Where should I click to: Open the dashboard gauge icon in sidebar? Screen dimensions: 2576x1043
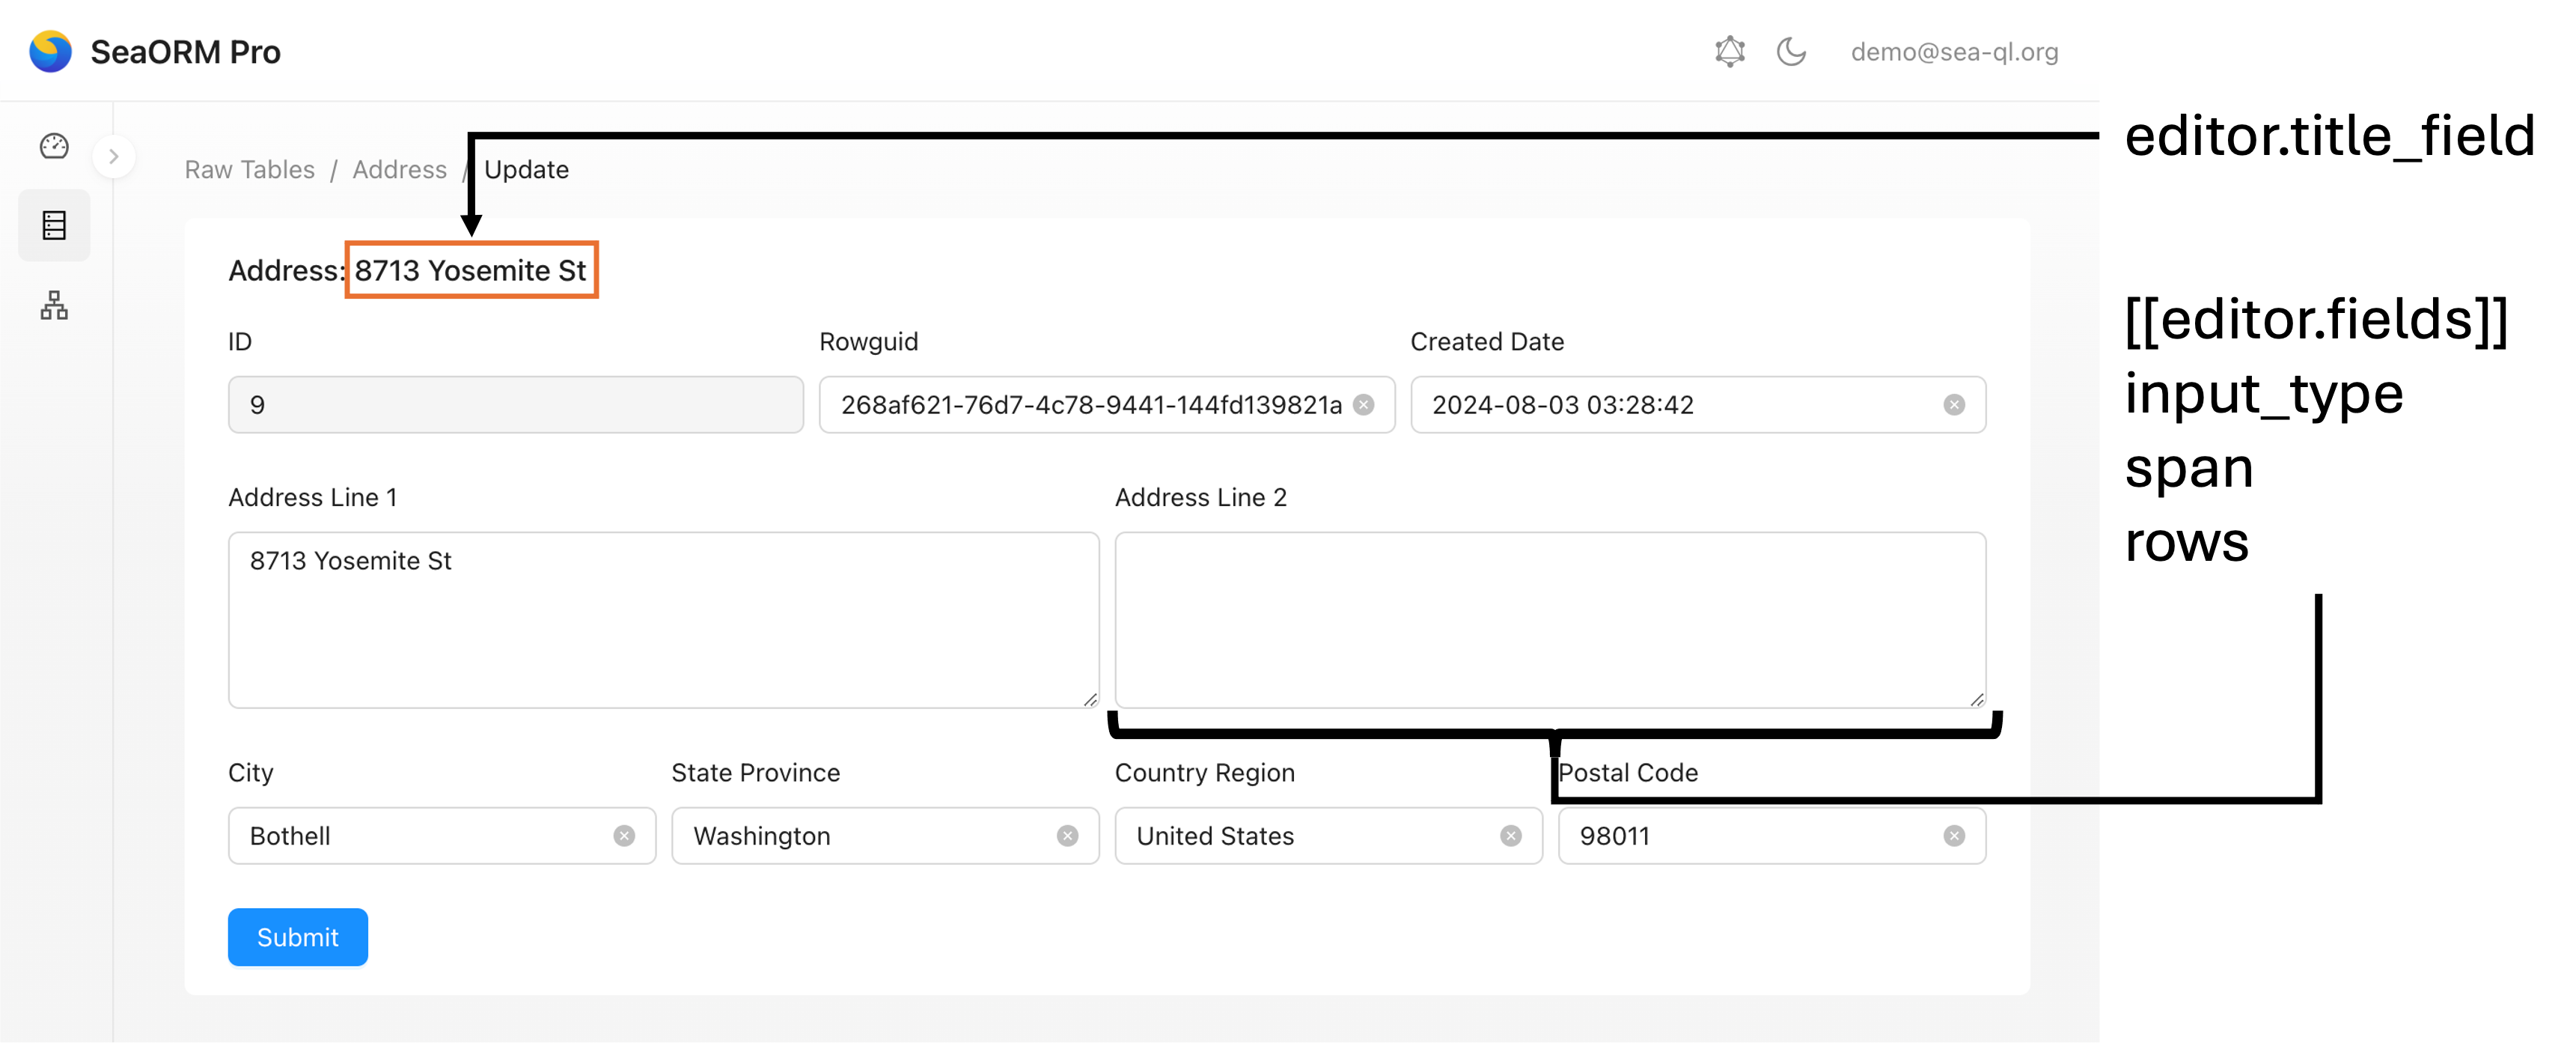click(x=54, y=147)
